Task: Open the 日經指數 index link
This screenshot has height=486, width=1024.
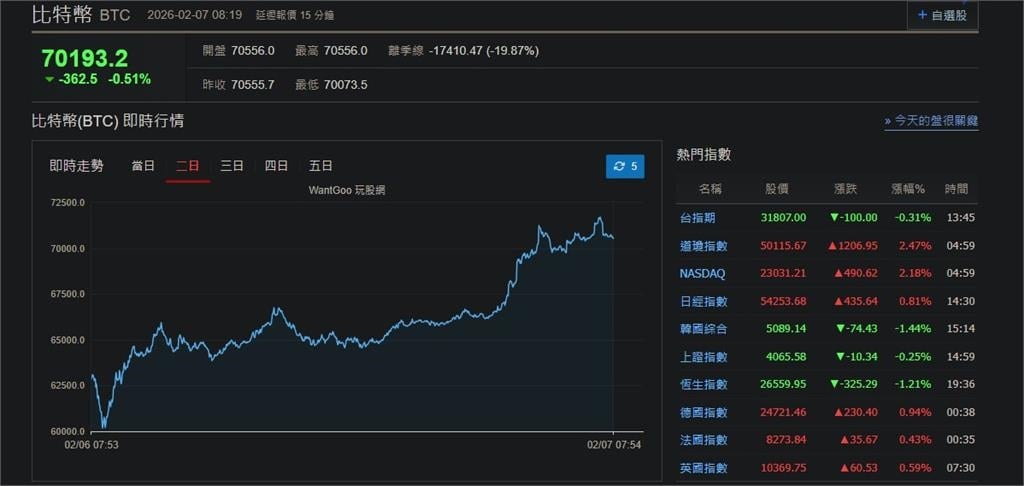Action: pyautogui.click(x=703, y=301)
